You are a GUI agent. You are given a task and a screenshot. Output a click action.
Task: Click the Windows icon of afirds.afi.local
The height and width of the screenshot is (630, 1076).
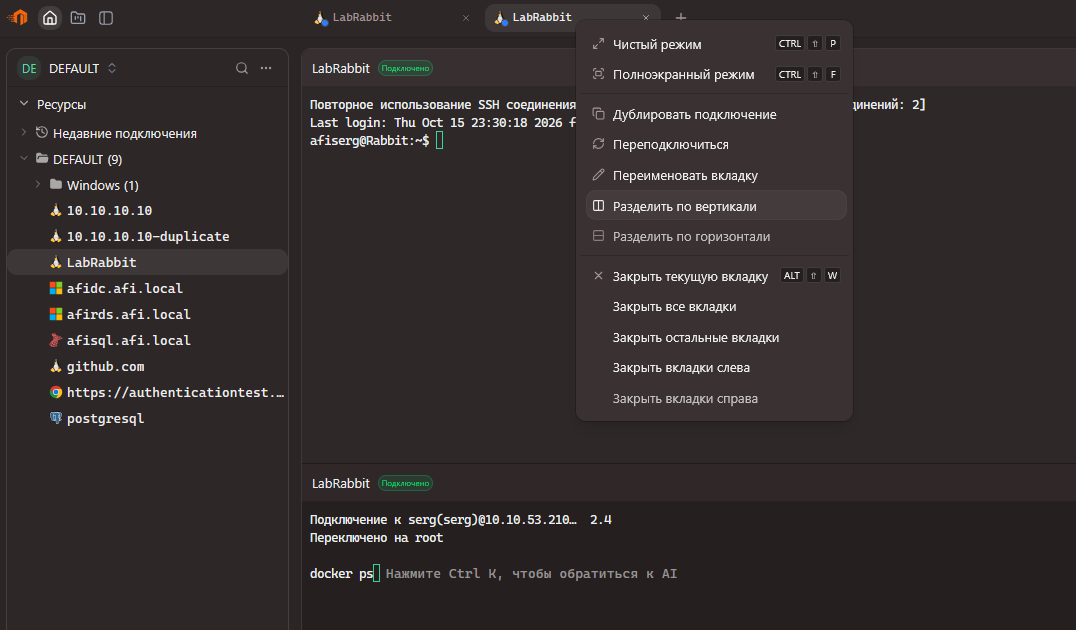point(56,314)
